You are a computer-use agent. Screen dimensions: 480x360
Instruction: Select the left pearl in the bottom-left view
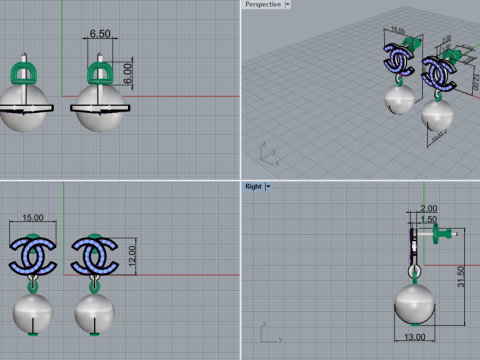(x=33, y=313)
